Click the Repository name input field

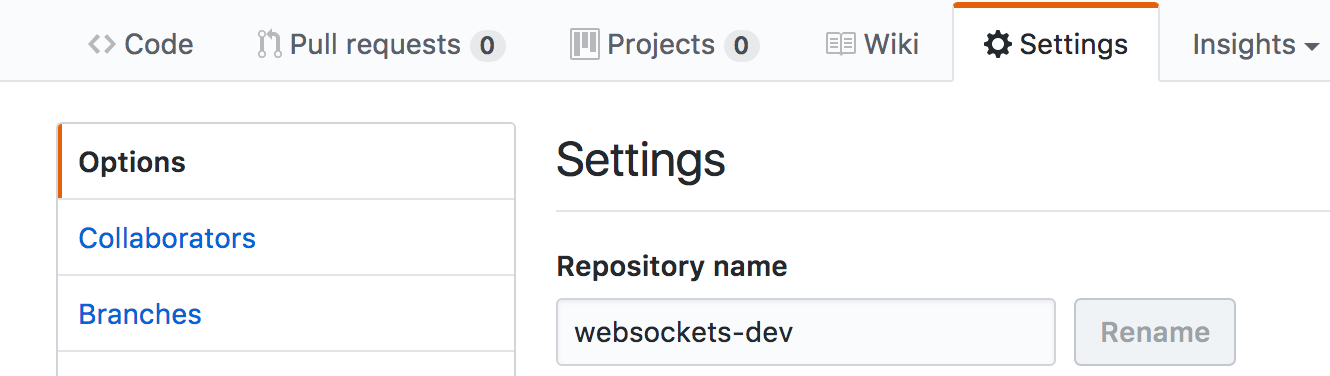coord(806,332)
